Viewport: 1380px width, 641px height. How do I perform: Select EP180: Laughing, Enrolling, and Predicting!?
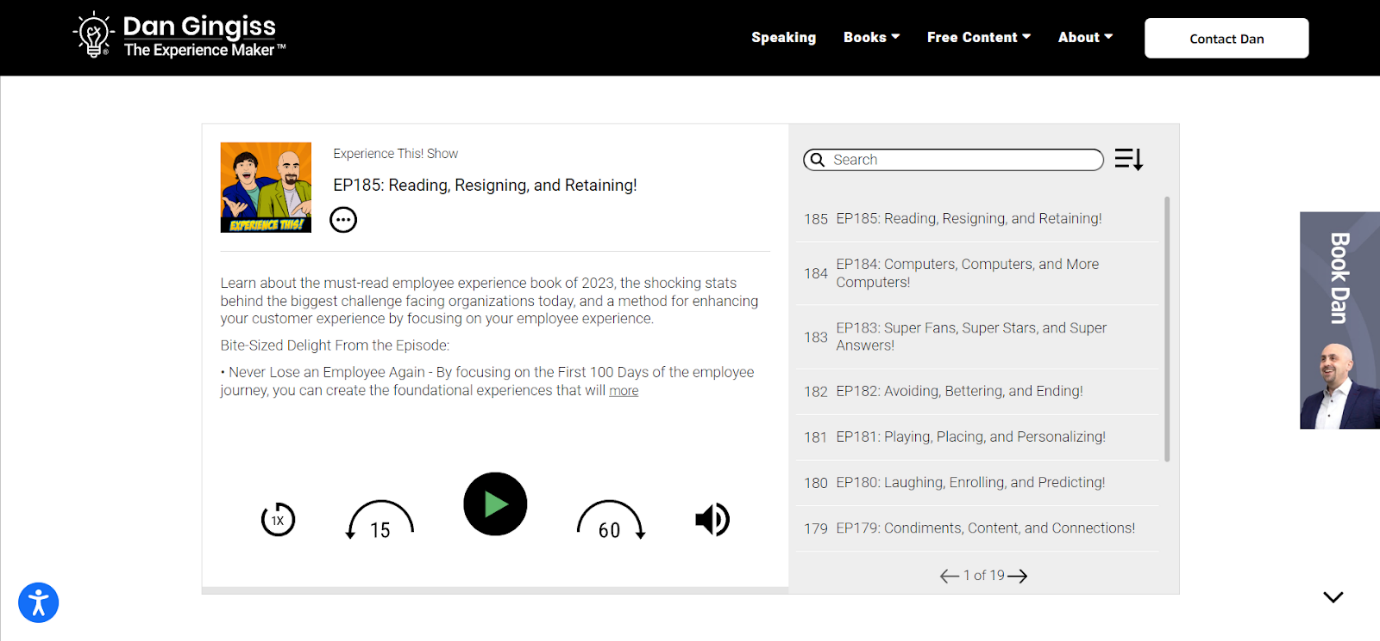977,483
